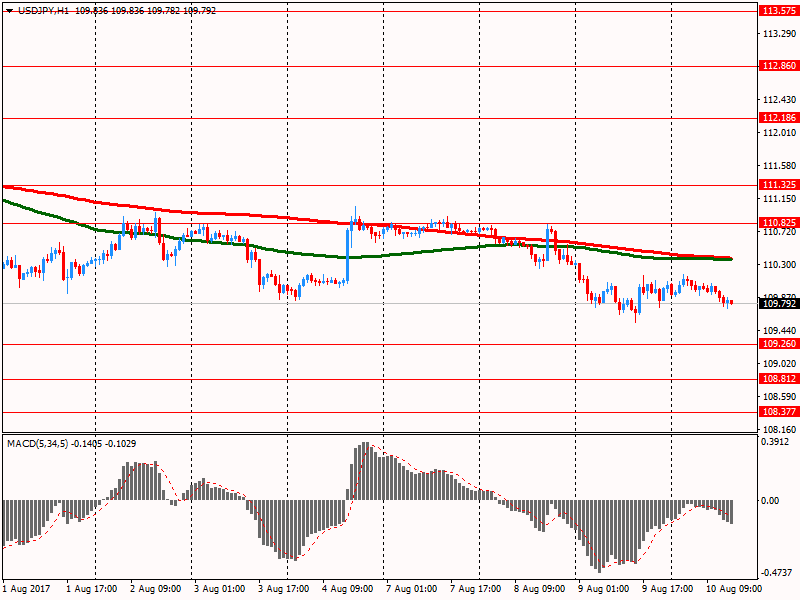Image resolution: width=800 pixels, height=600 pixels.
Task: Click the 108.160 price scale value
Action: (x=779, y=430)
